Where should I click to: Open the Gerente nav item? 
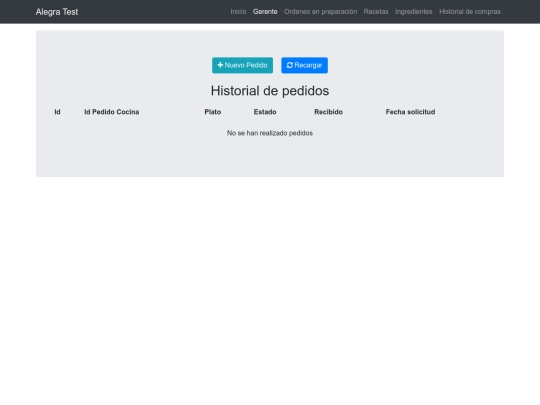(265, 12)
